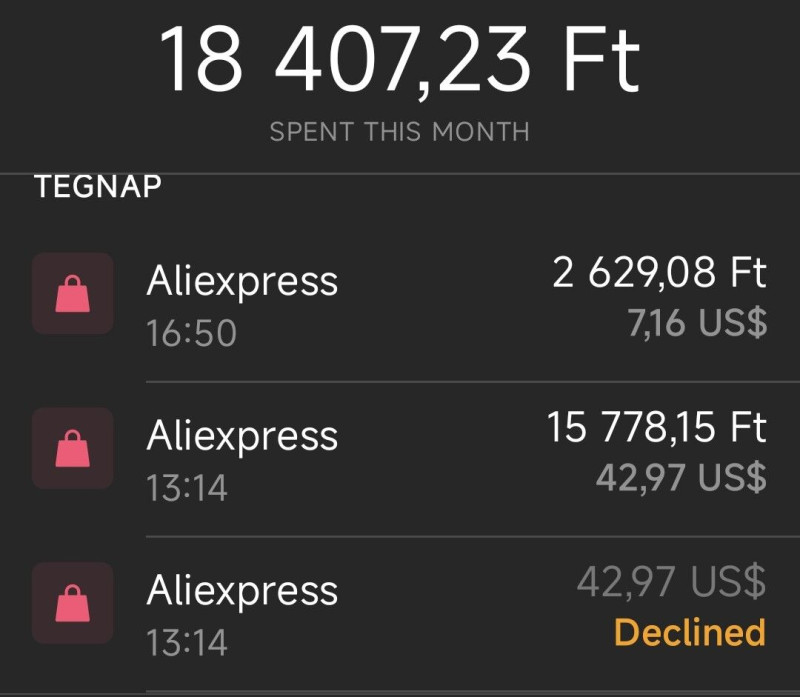Open Aliexpress transaction of 15 778,15 Ft
Screen dimensions: 800x697
pos(400,459)
